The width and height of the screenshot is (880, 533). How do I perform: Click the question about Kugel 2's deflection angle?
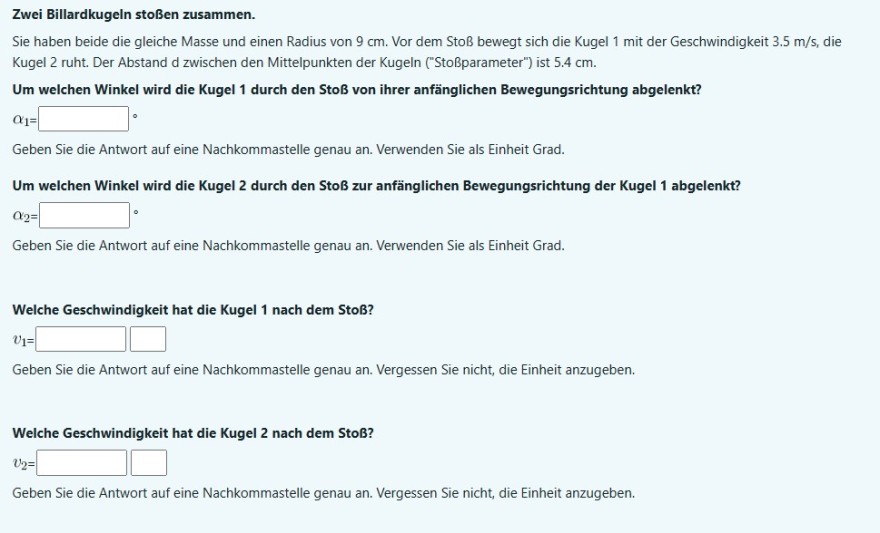pyautogui.click(x=376, y=186)
